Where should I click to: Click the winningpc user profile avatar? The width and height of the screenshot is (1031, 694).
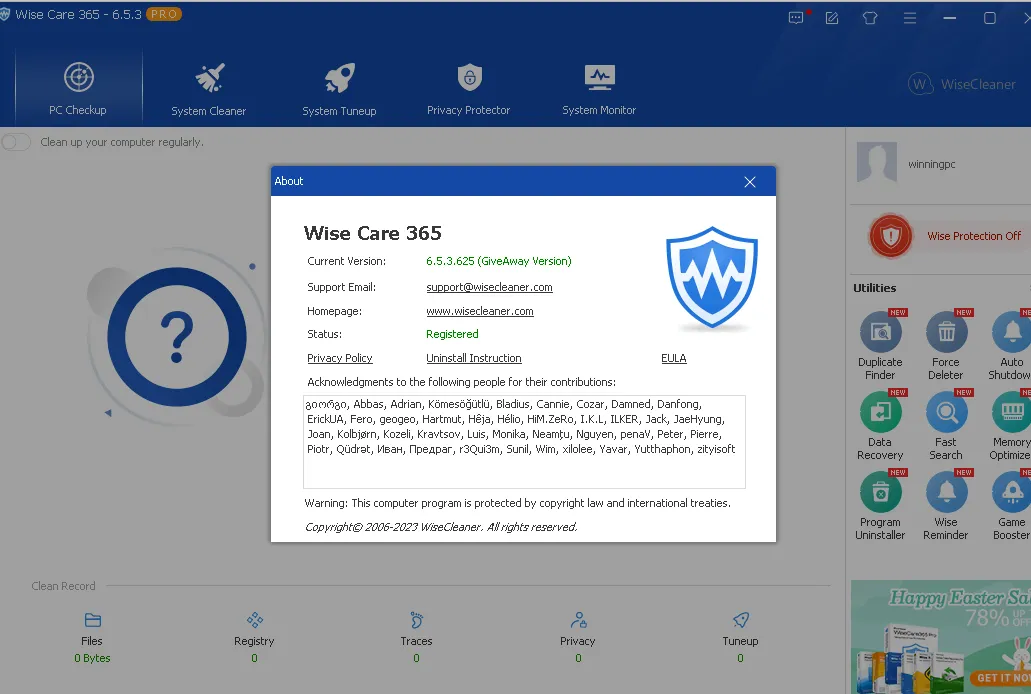877,163
